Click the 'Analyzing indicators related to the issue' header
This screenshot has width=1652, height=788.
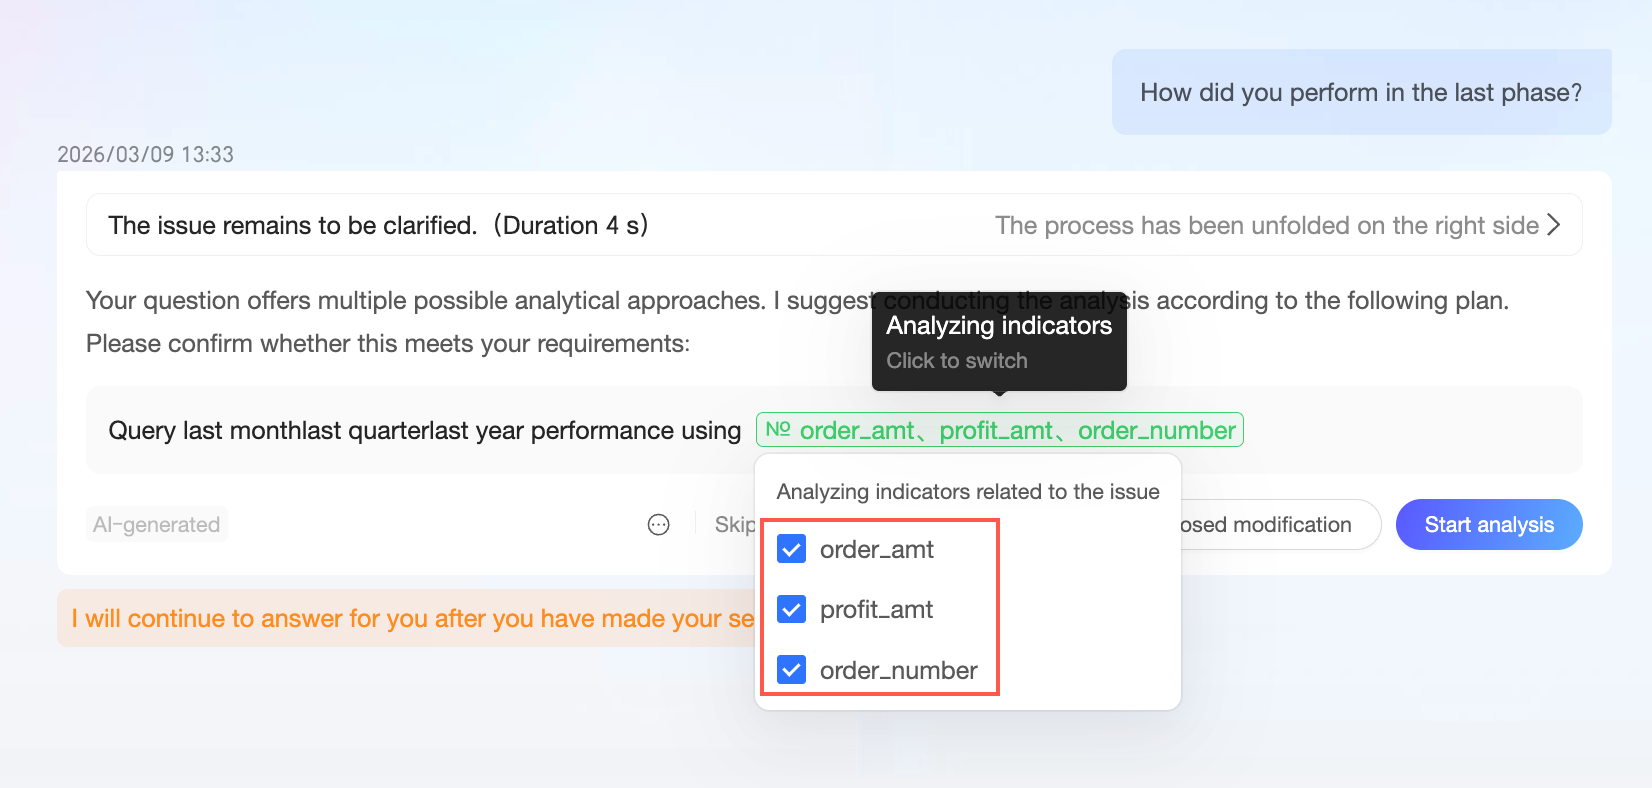[x=967, y=491]
